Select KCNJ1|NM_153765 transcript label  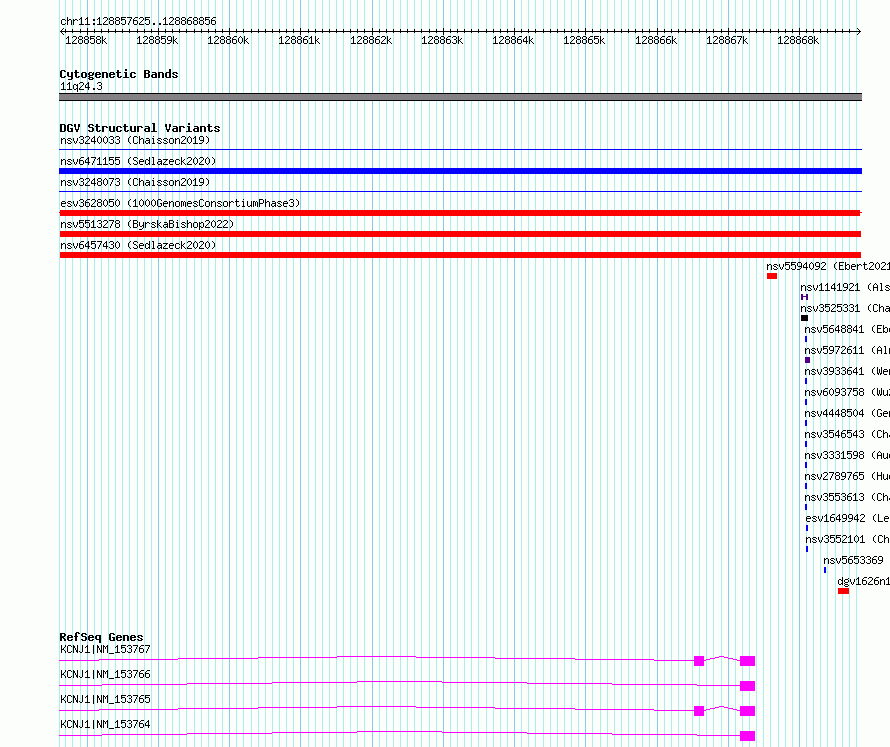point(106,699)
